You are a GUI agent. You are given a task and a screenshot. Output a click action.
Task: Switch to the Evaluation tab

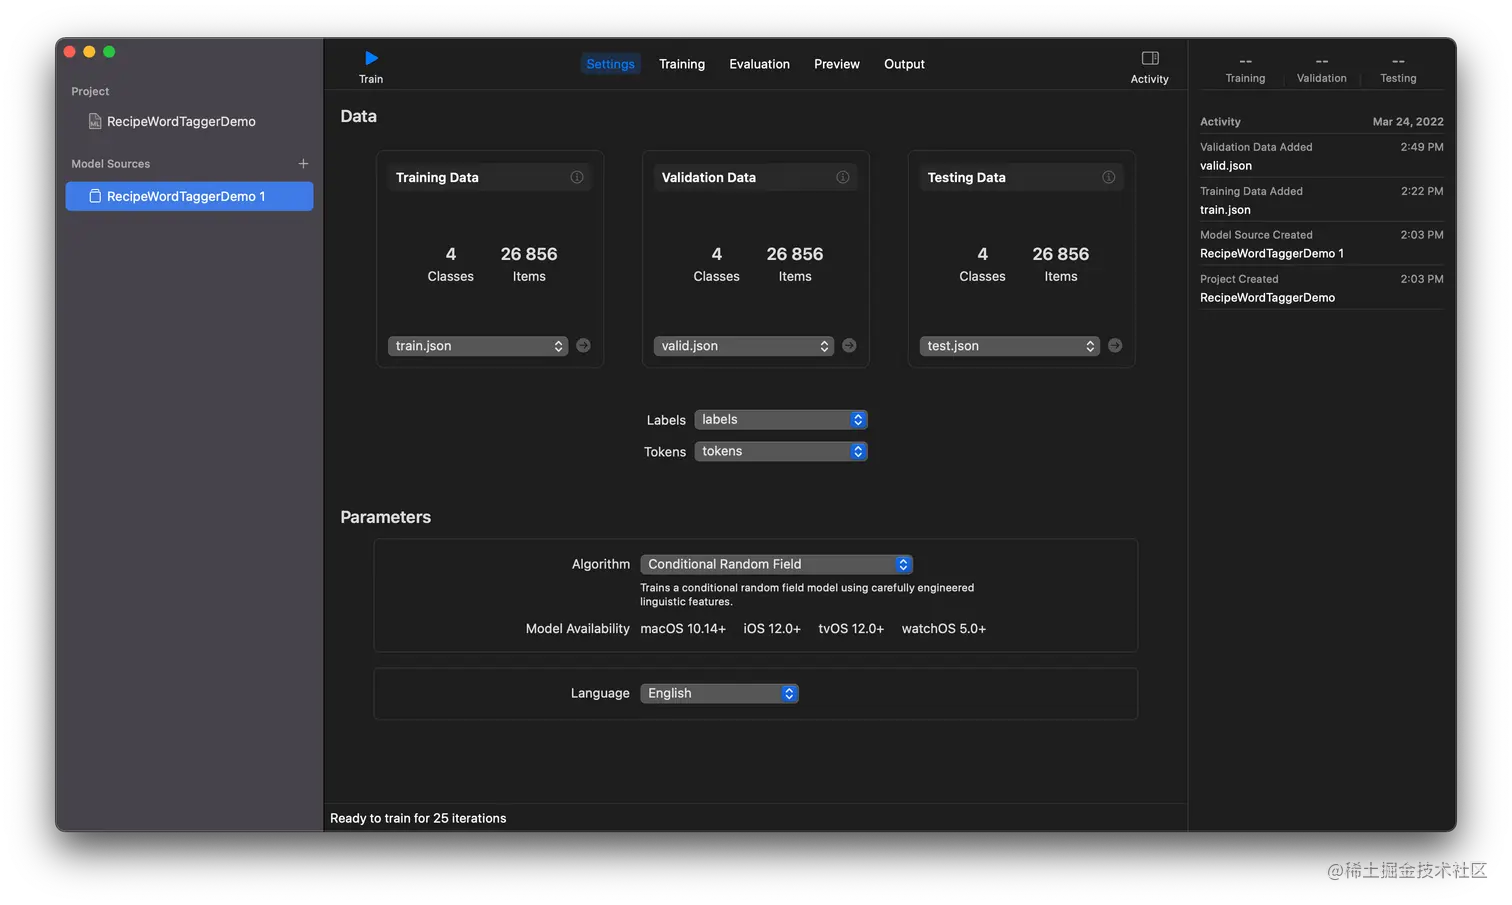point(760,64)
